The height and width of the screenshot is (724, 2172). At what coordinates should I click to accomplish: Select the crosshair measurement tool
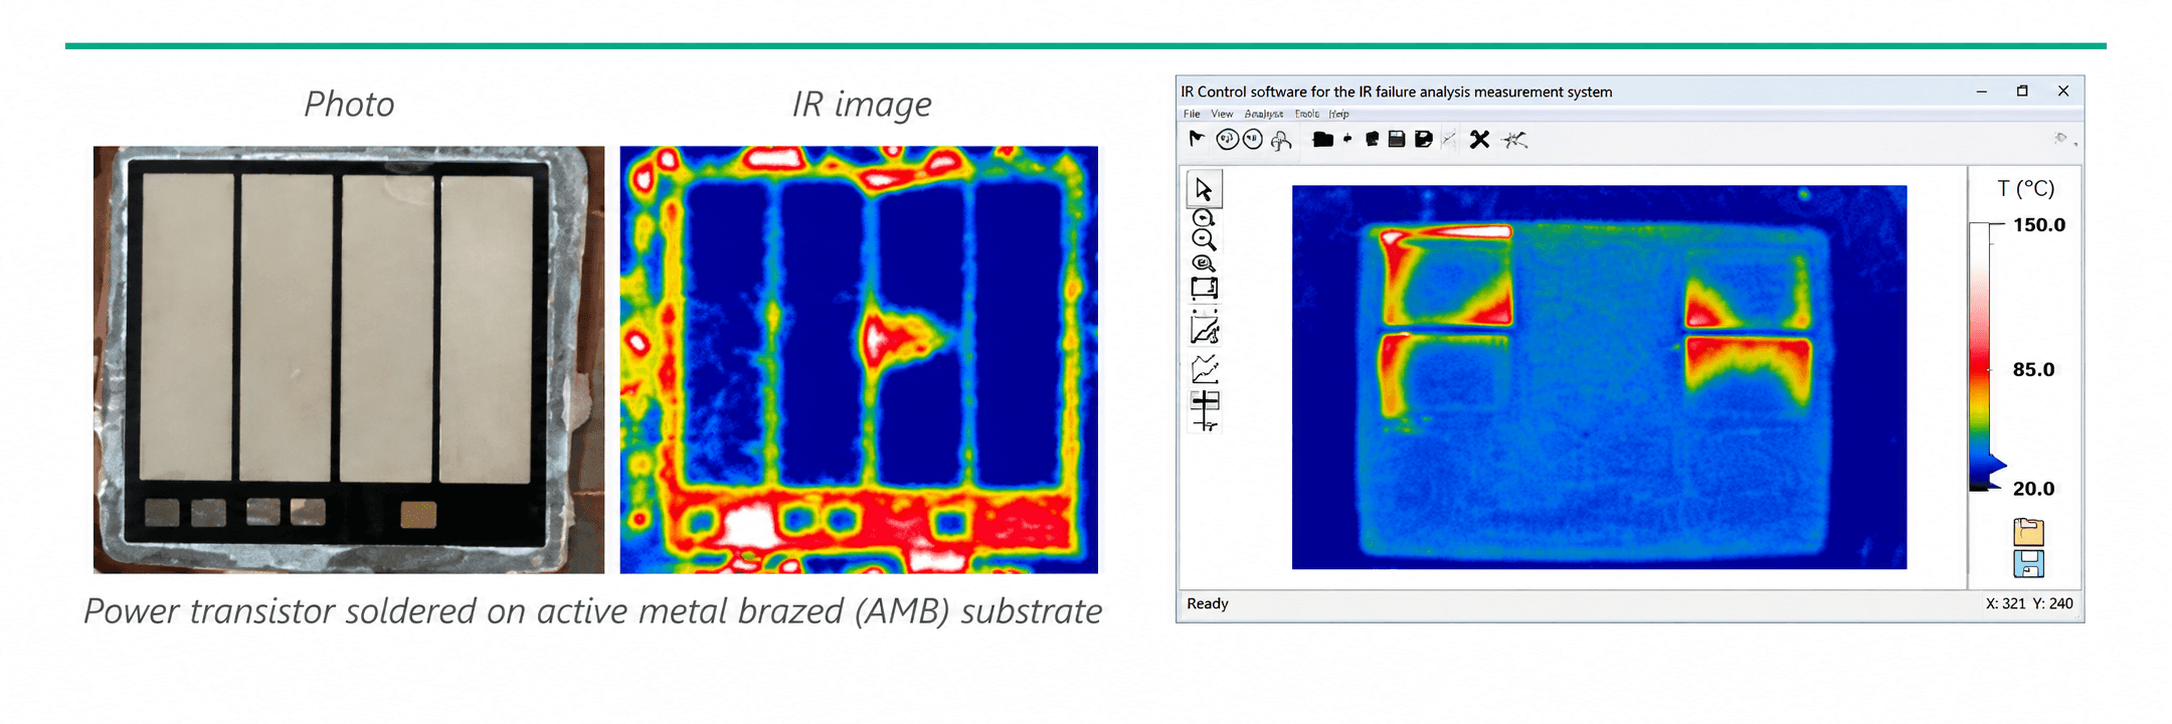coord(1205,410)
